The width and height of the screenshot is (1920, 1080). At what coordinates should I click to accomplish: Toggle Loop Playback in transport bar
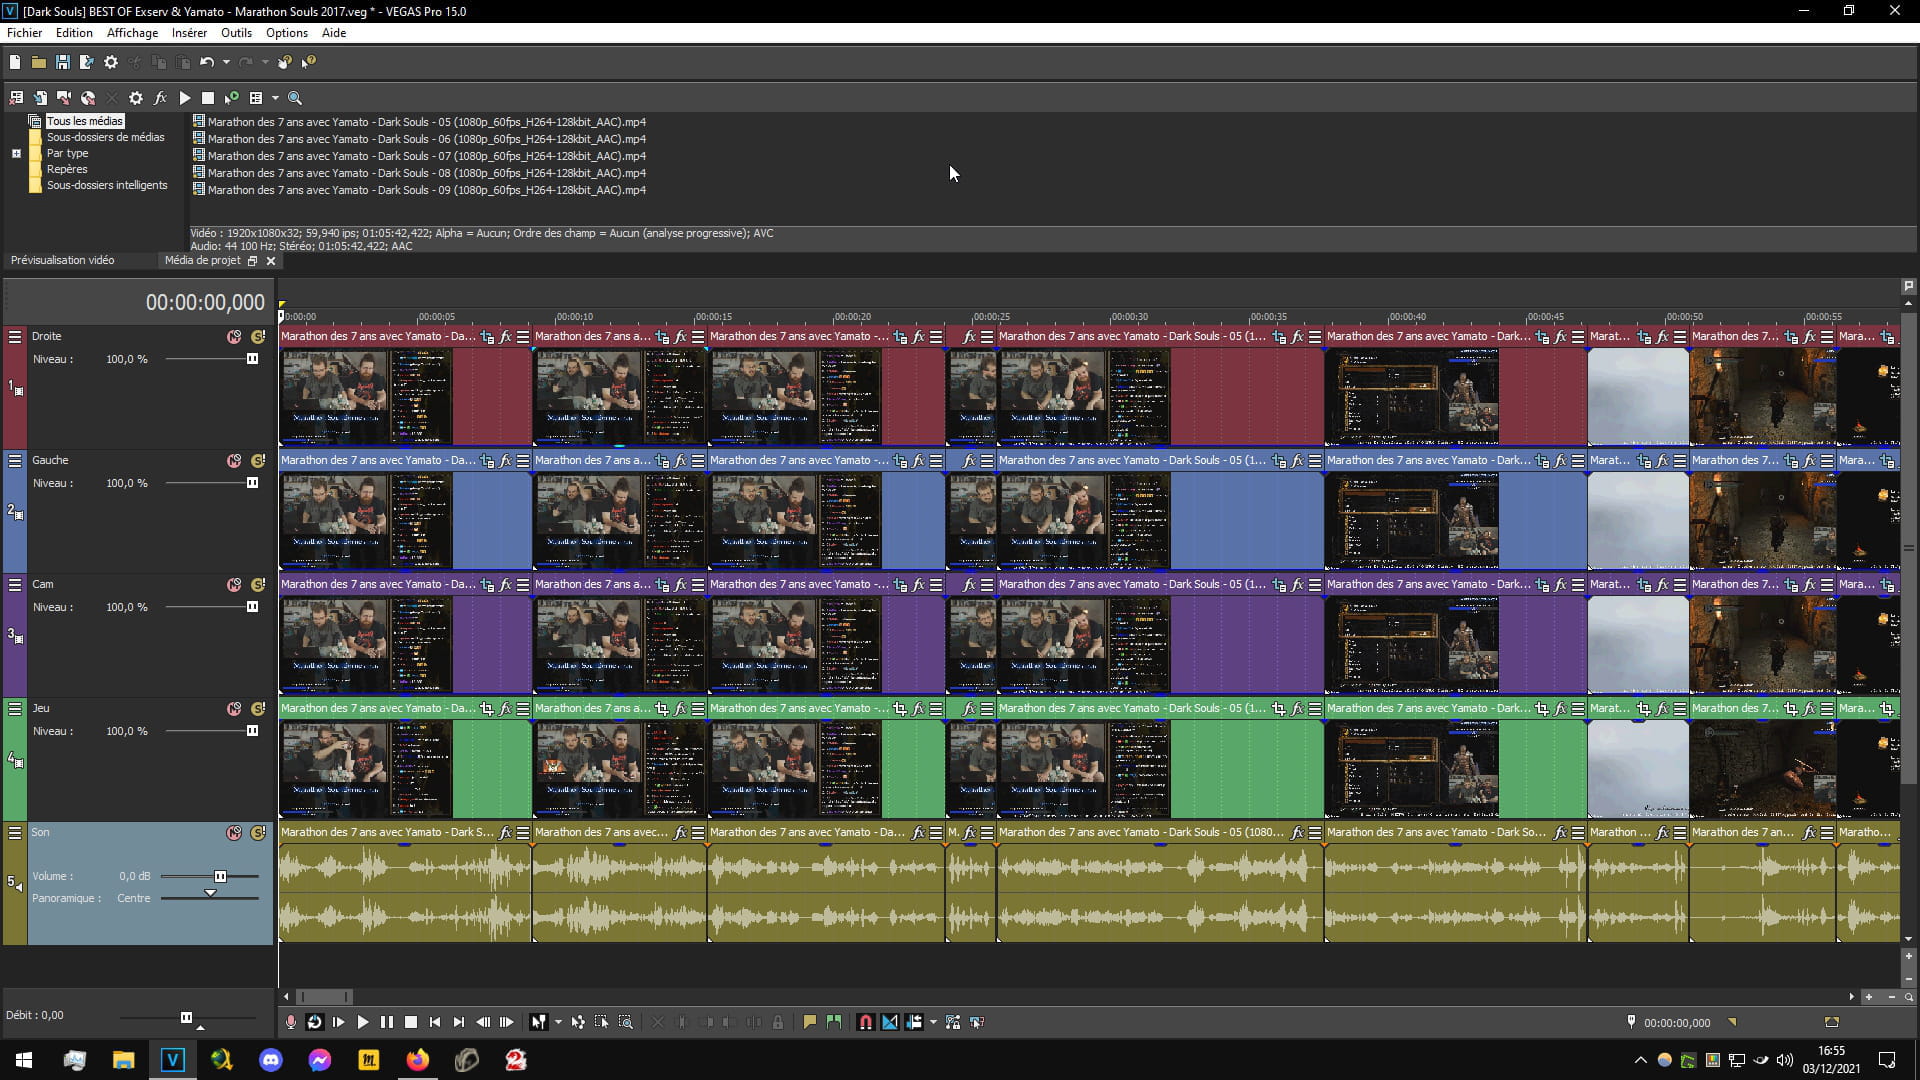tap(314, 1022)
